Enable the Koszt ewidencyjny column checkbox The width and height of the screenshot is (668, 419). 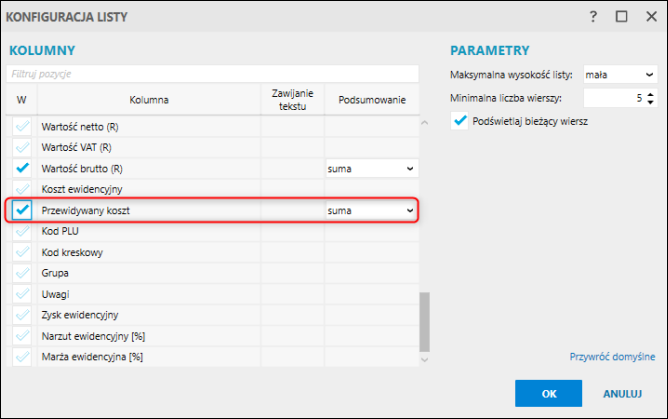tap(22, 189)
